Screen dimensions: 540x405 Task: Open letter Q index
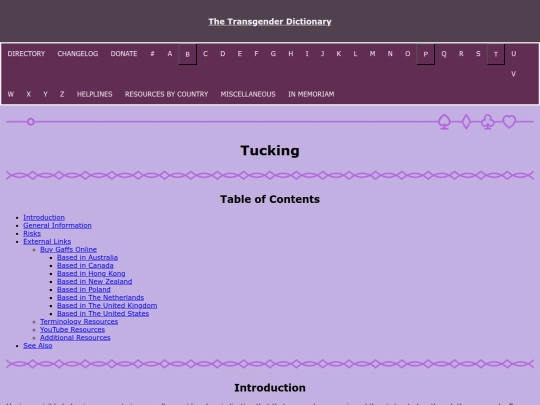pyautogui.click(x=444, y=54)
